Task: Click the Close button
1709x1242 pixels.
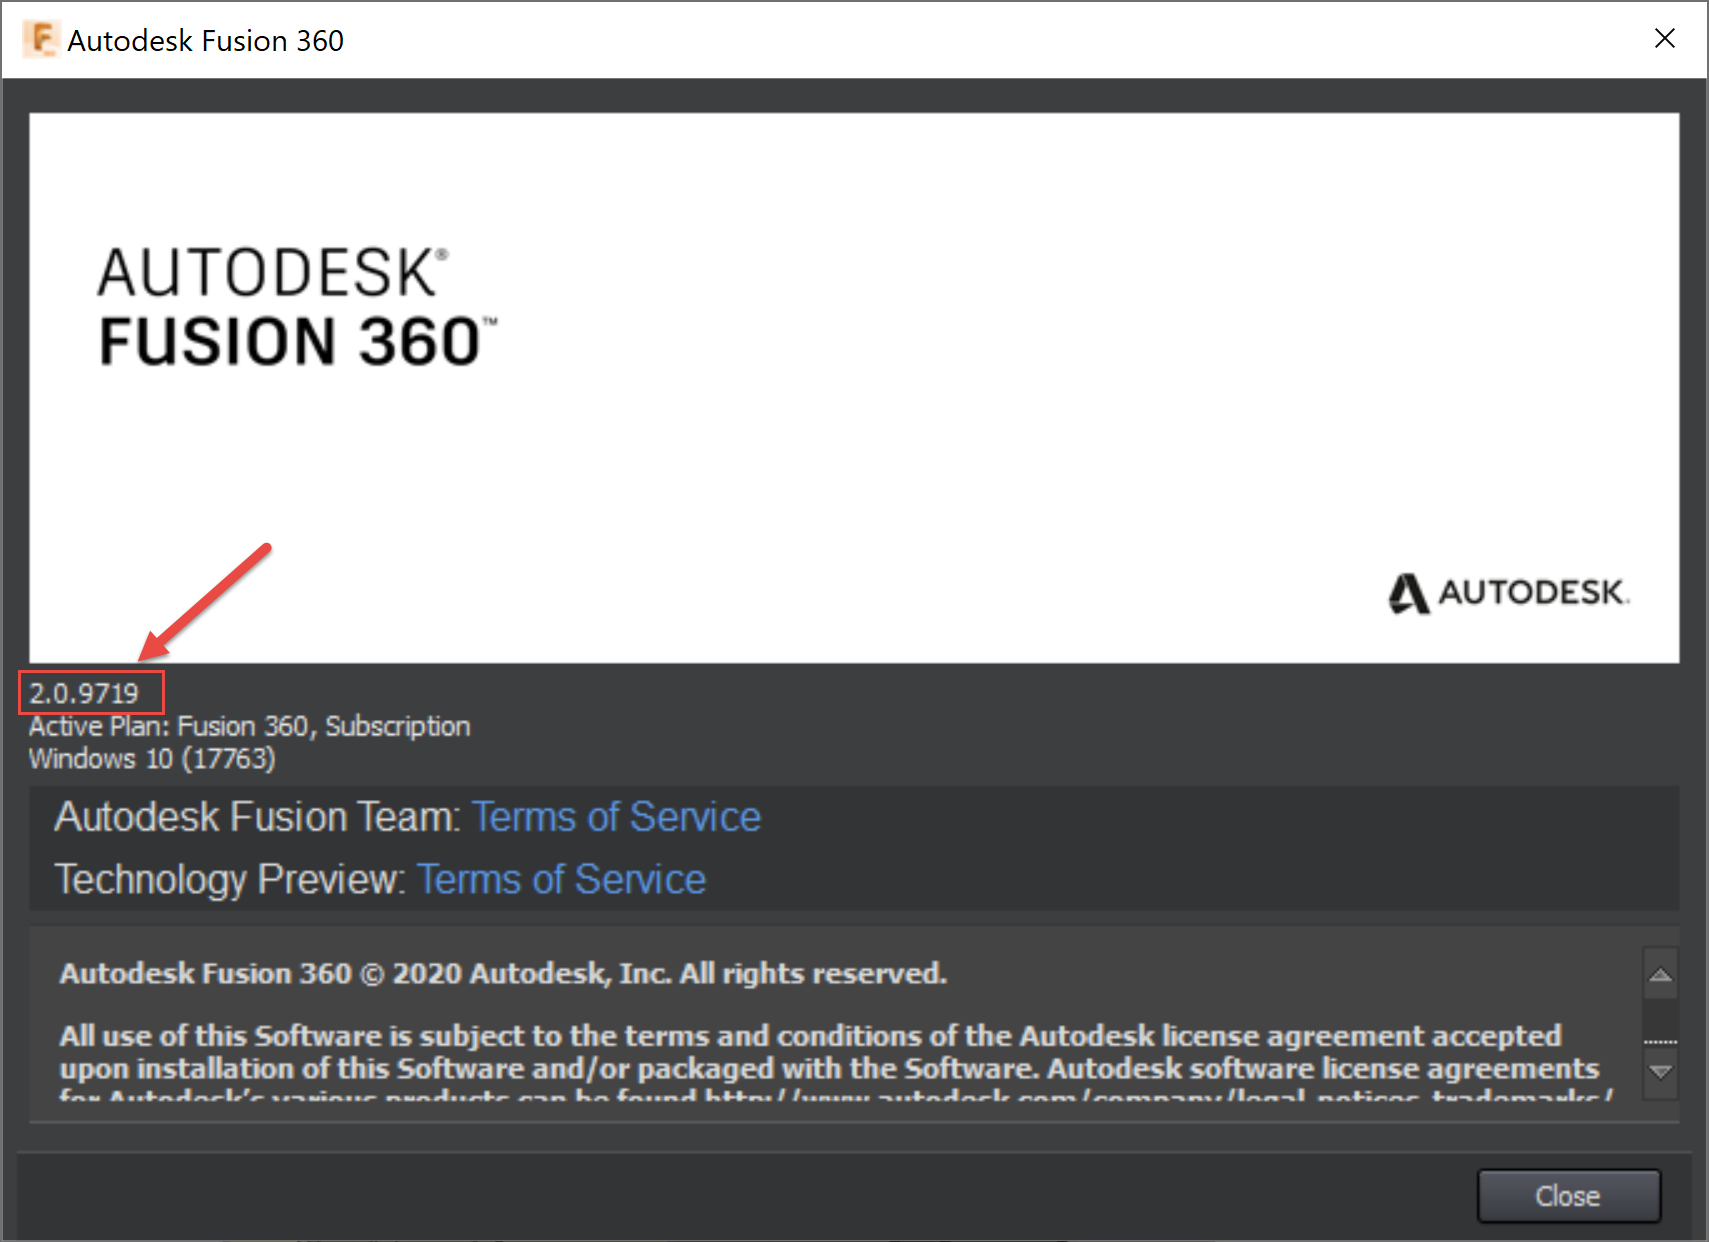Action: click(x=1569, y=1196)
